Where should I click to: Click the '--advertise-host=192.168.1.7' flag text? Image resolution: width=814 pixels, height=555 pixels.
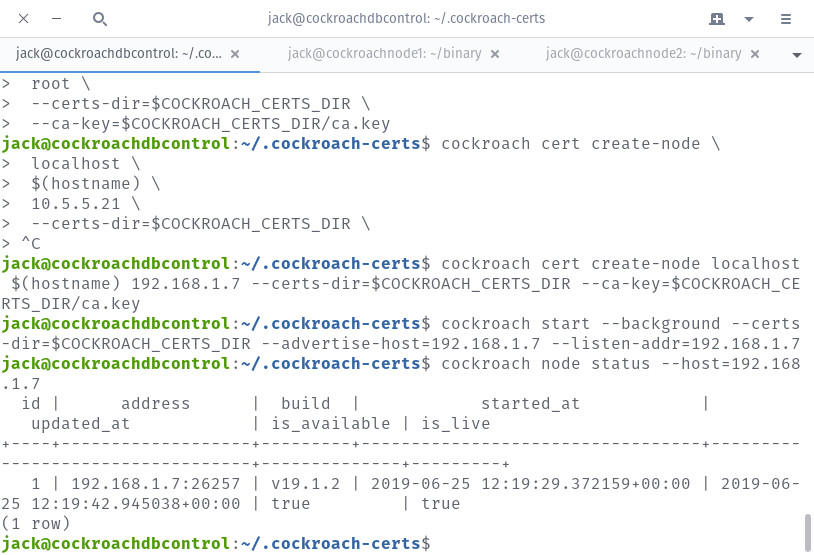401,344
